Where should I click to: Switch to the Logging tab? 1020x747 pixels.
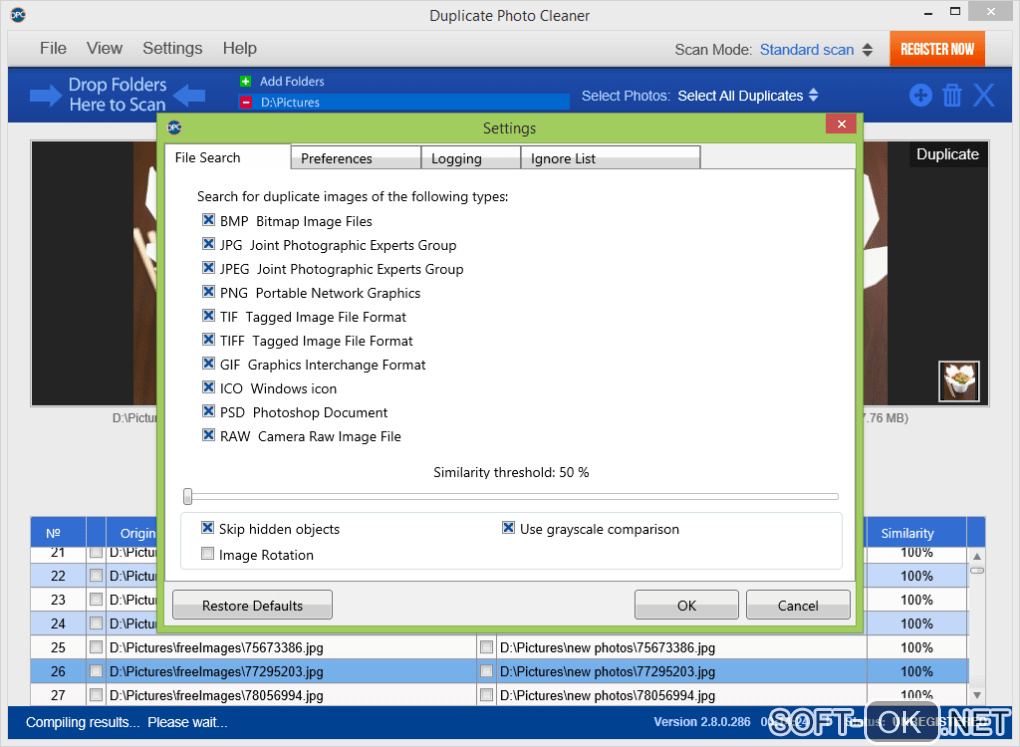[x=471, y=159]
